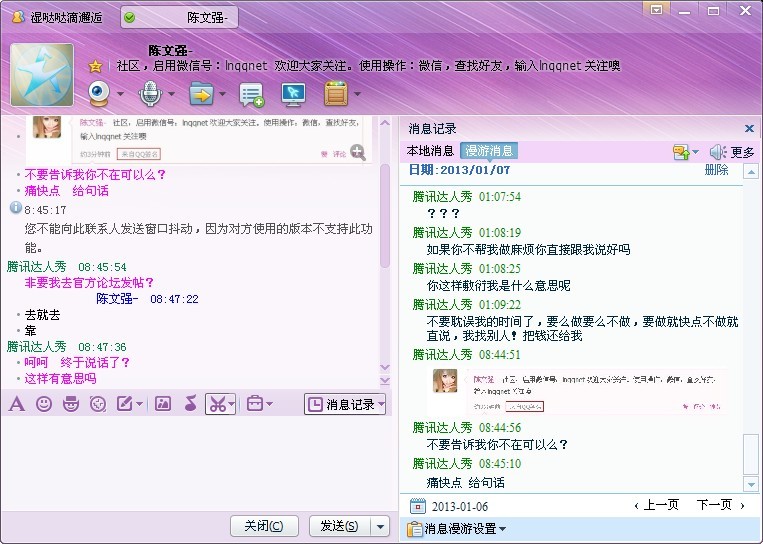Screen dimensions: 763x544
Task: Click the 删除 link
Action: [716, 170]
